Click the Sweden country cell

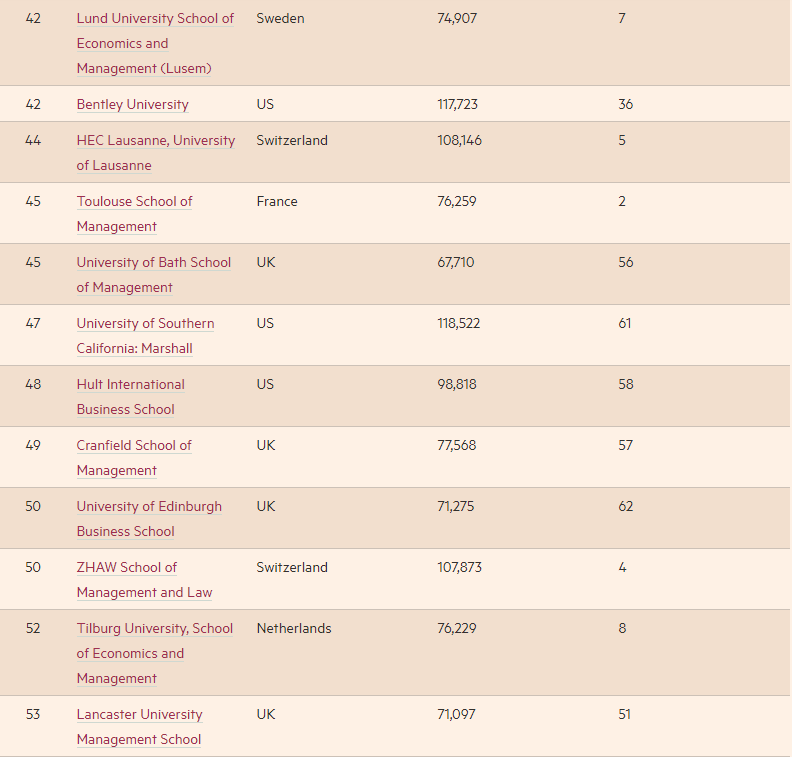[280, 19]
